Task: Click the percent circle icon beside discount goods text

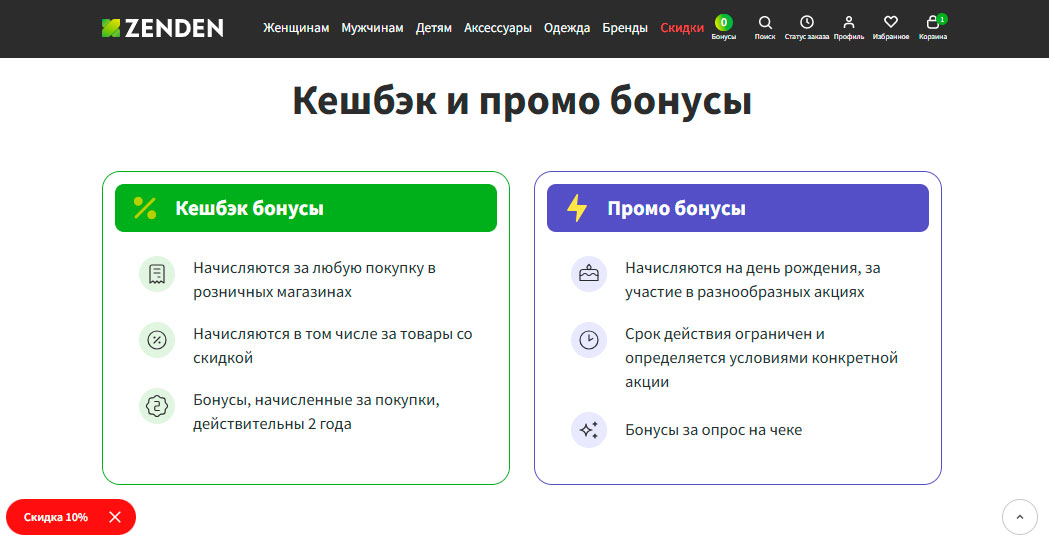Action: pos(157,340)
